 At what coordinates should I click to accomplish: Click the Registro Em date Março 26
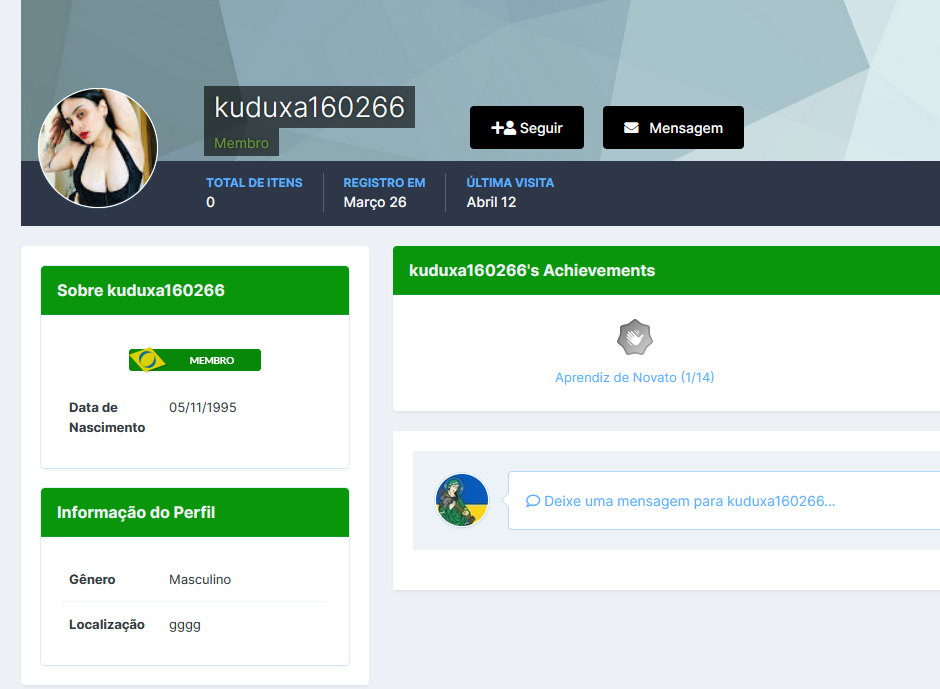point(375,202)
